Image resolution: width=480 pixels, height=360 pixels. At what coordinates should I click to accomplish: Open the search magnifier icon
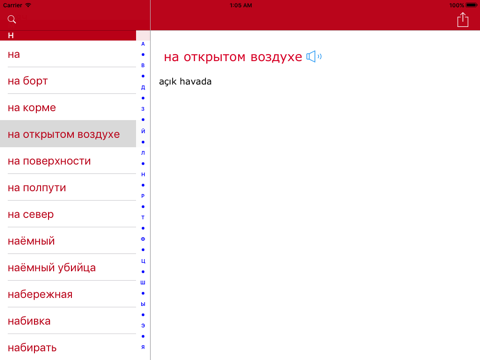pos(12,19)
